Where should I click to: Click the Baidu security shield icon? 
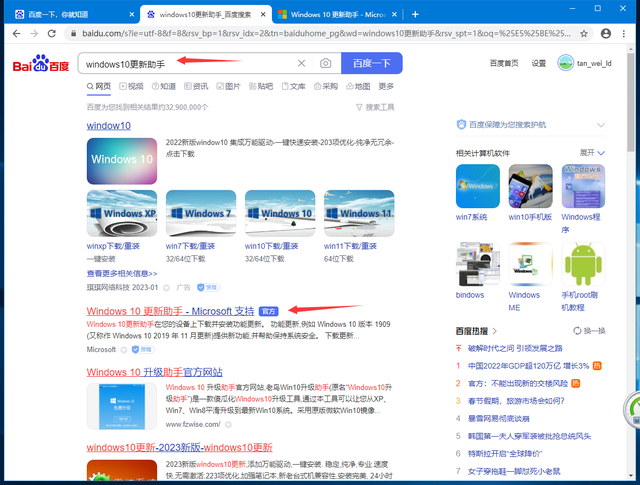[461, 125]
